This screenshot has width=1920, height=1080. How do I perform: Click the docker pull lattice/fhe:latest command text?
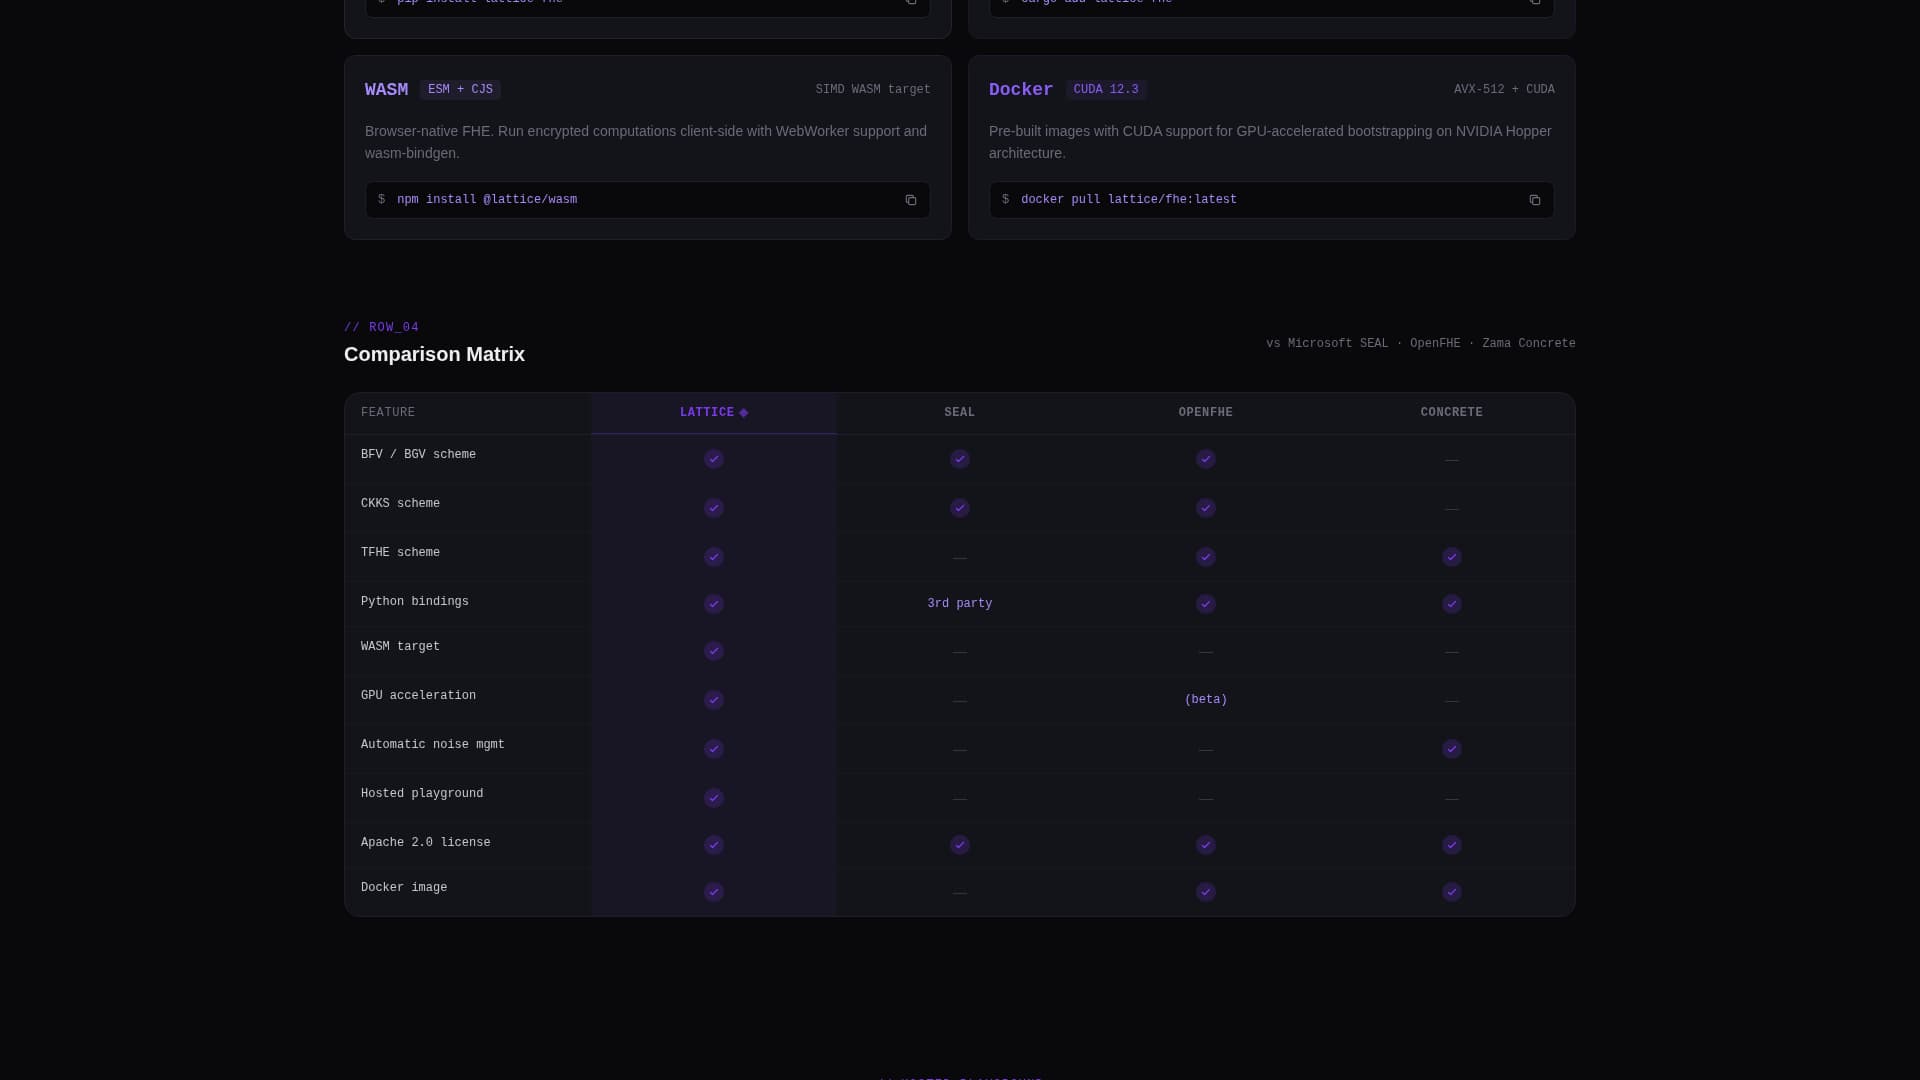point(1129,200)
